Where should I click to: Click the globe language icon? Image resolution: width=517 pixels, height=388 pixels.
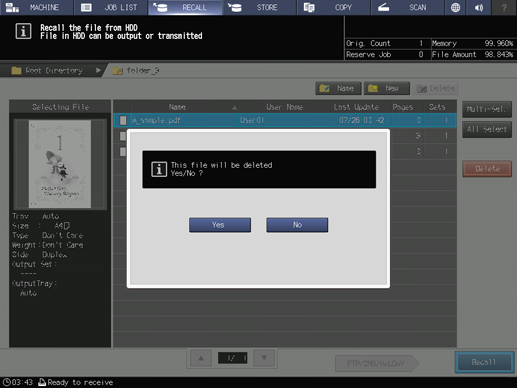pyautogui.click(x=455, y=7)
